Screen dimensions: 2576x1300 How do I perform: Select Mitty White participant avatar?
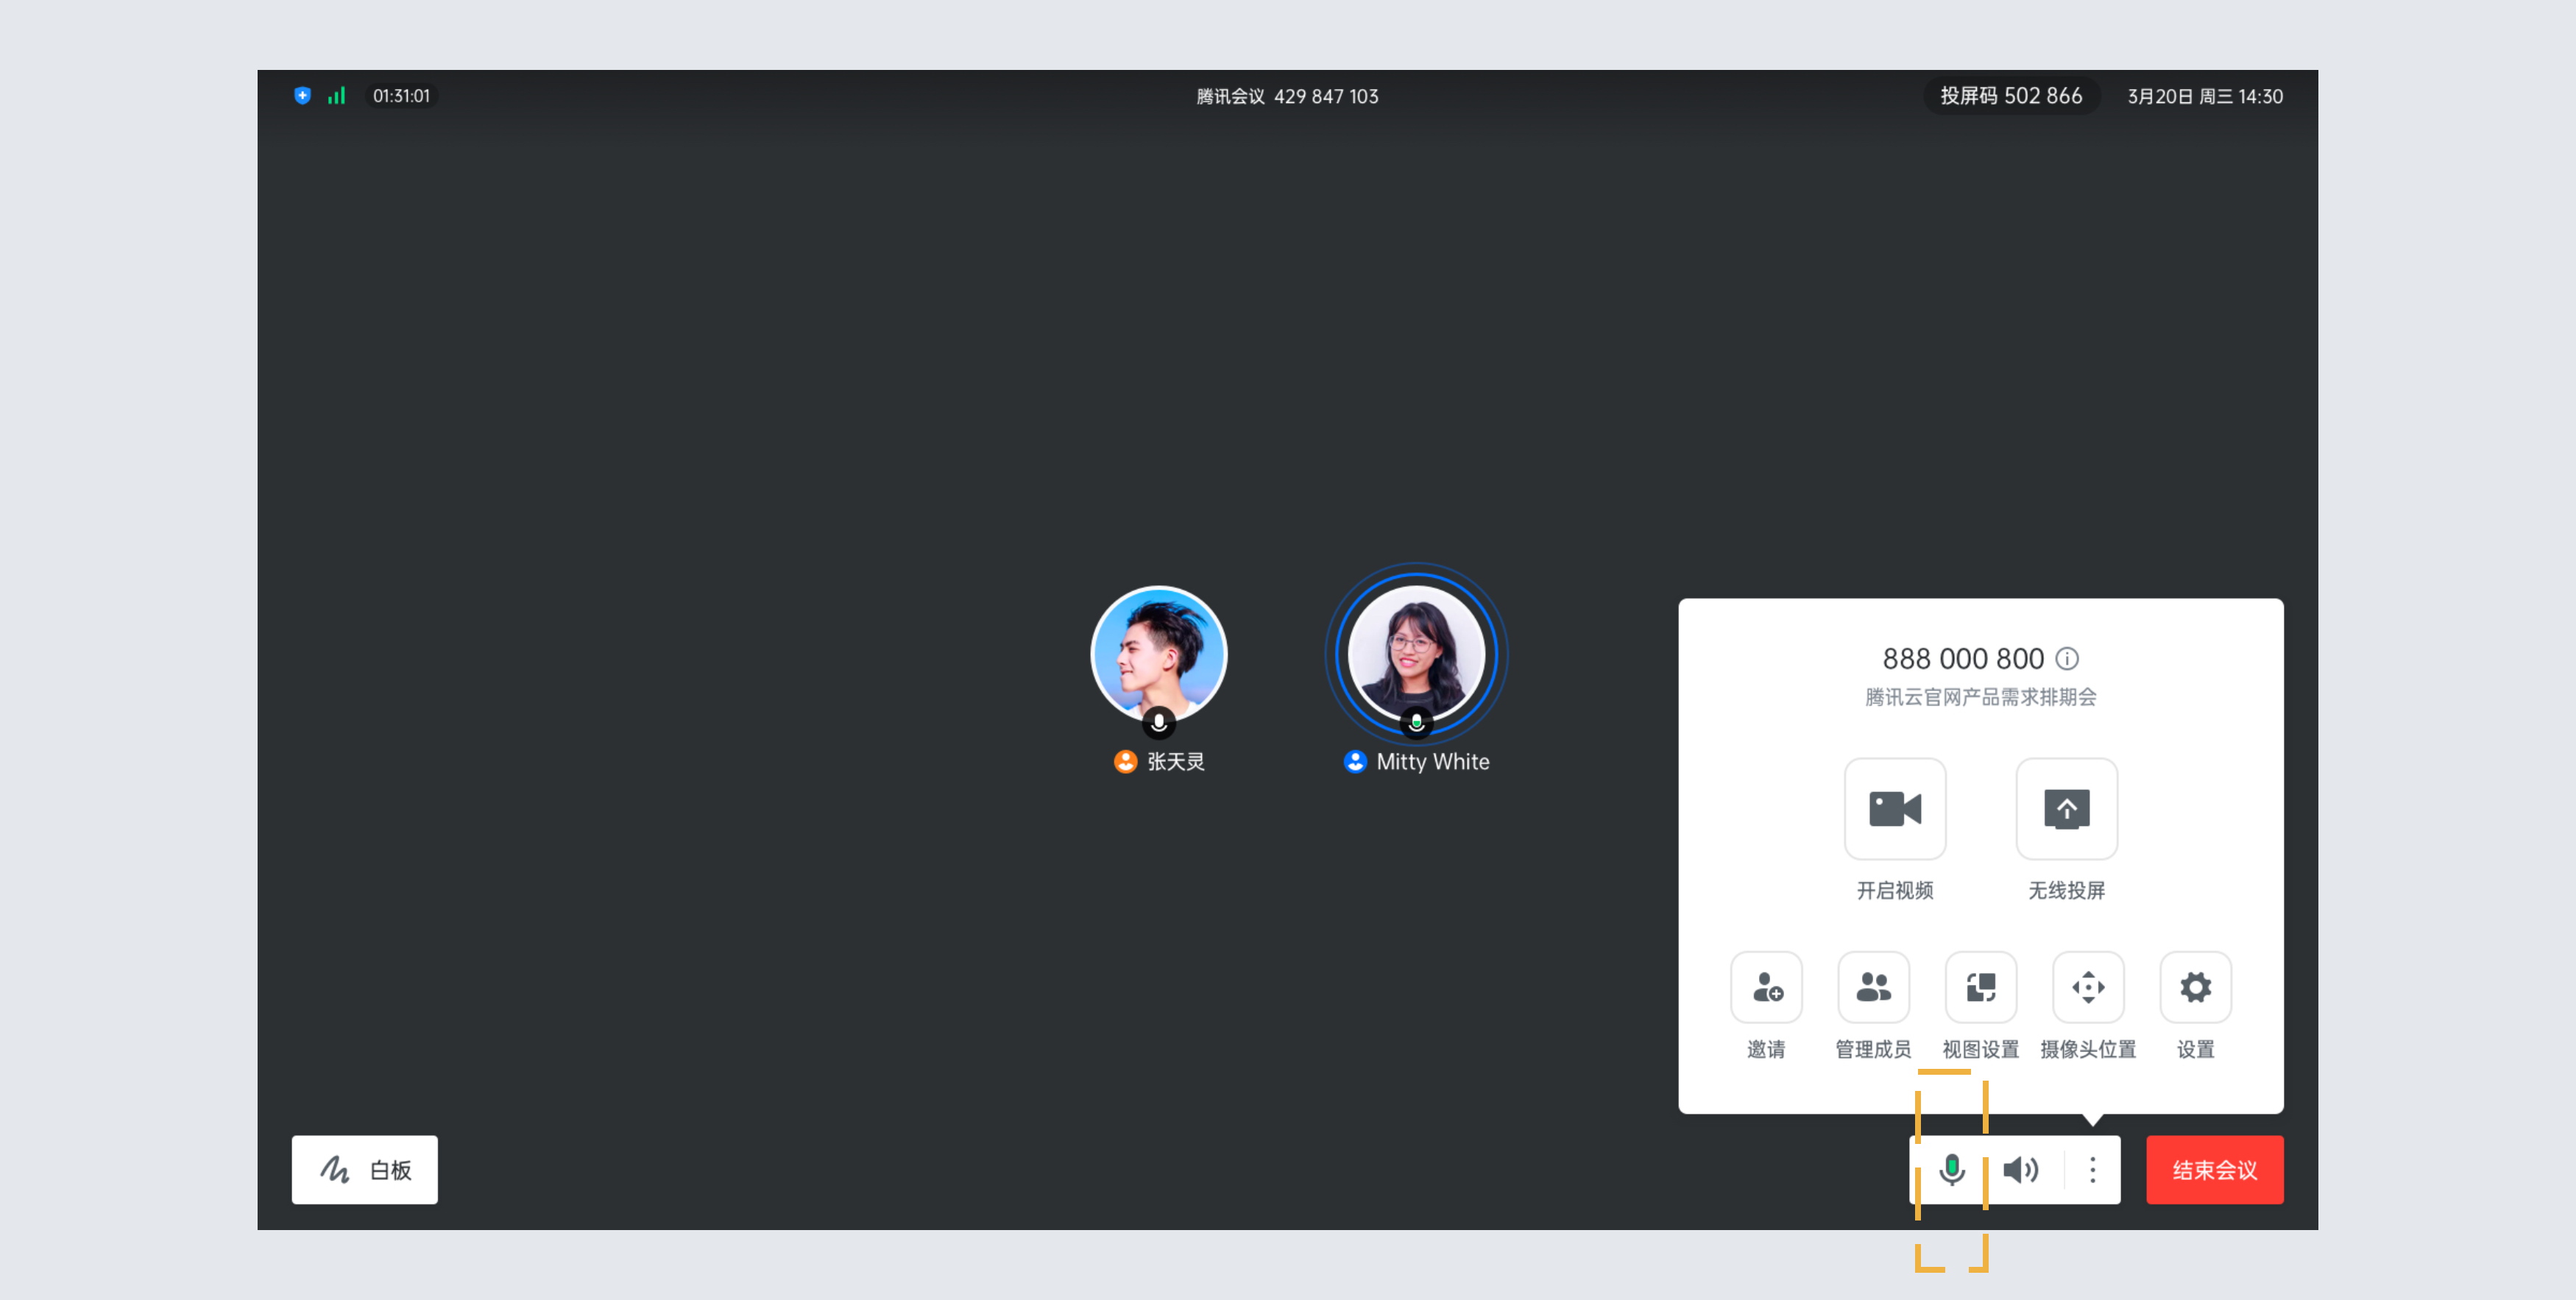1416,653
